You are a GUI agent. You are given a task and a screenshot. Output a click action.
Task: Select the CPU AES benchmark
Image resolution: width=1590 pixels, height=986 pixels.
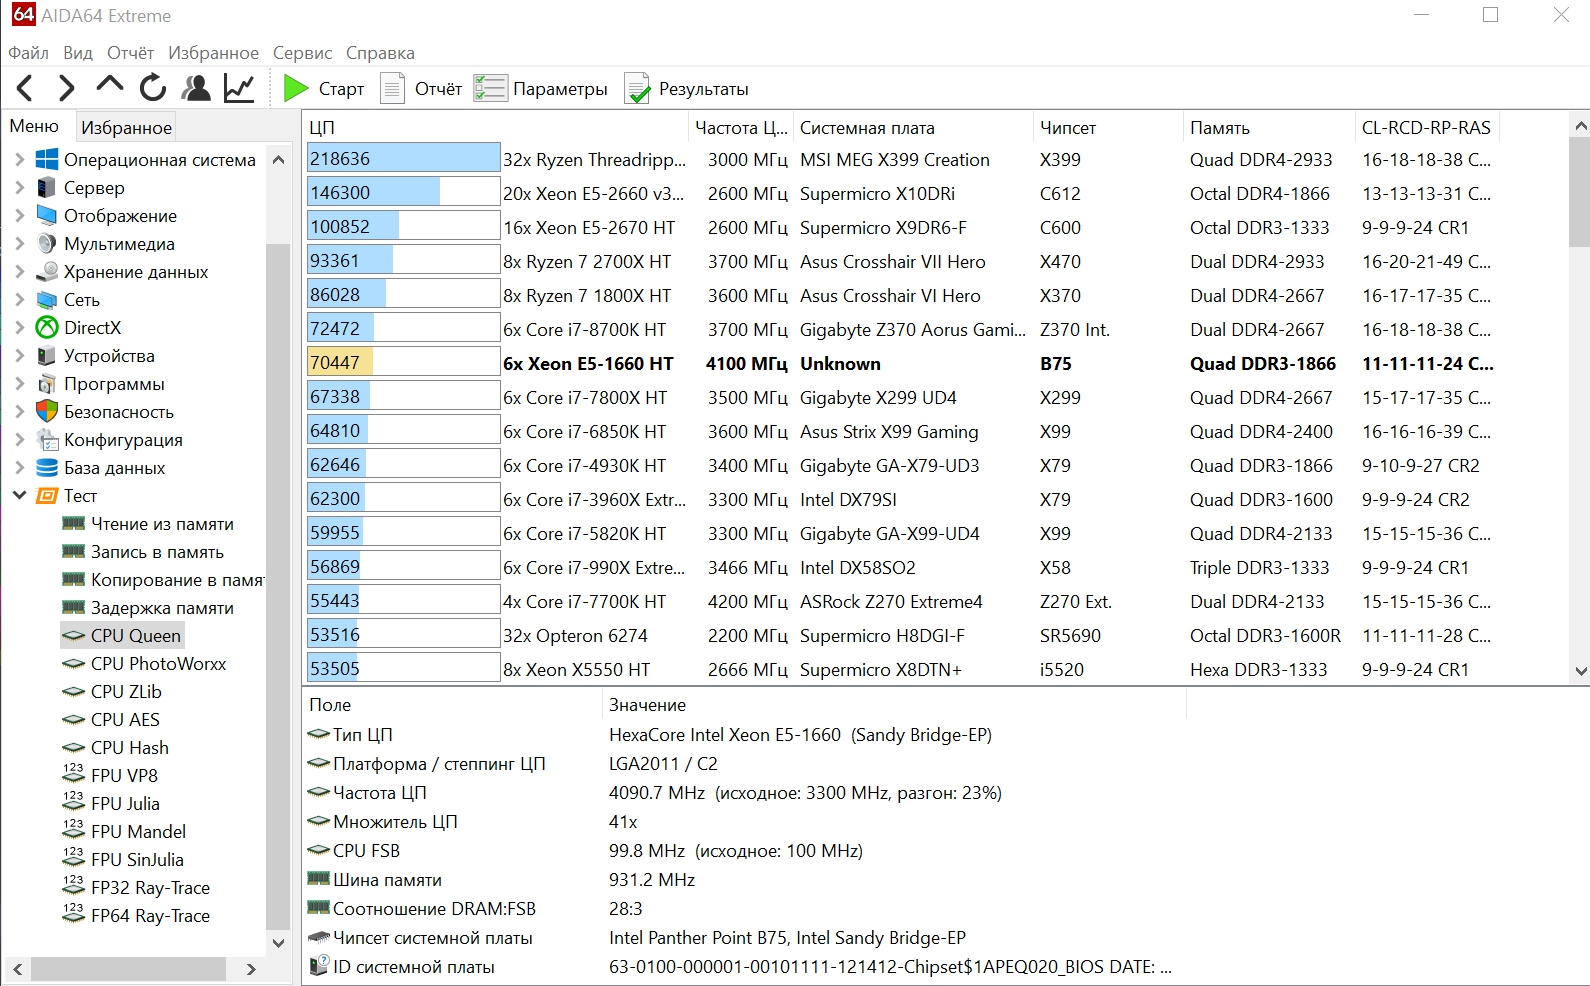tap(125, 720)
